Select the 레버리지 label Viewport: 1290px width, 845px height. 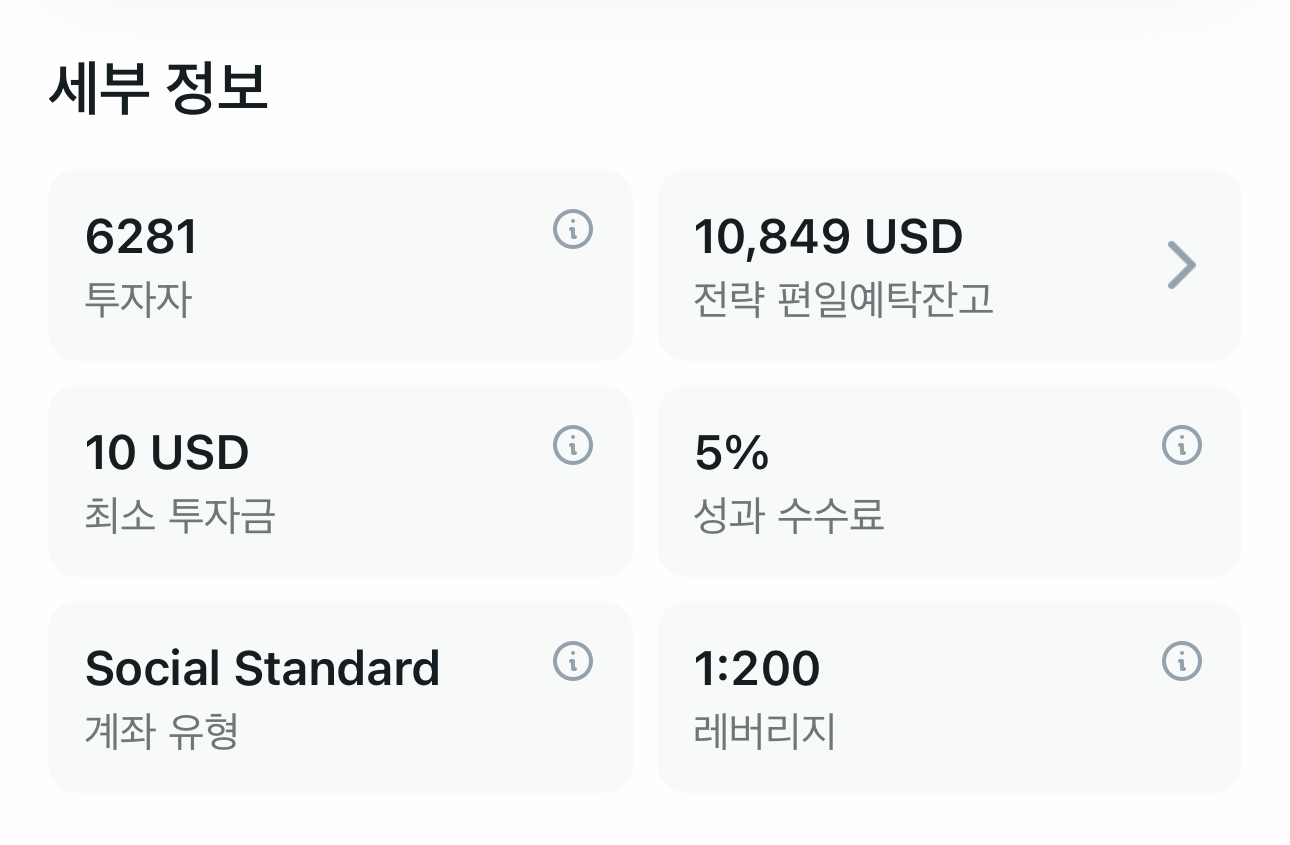[x=764, y=732]
